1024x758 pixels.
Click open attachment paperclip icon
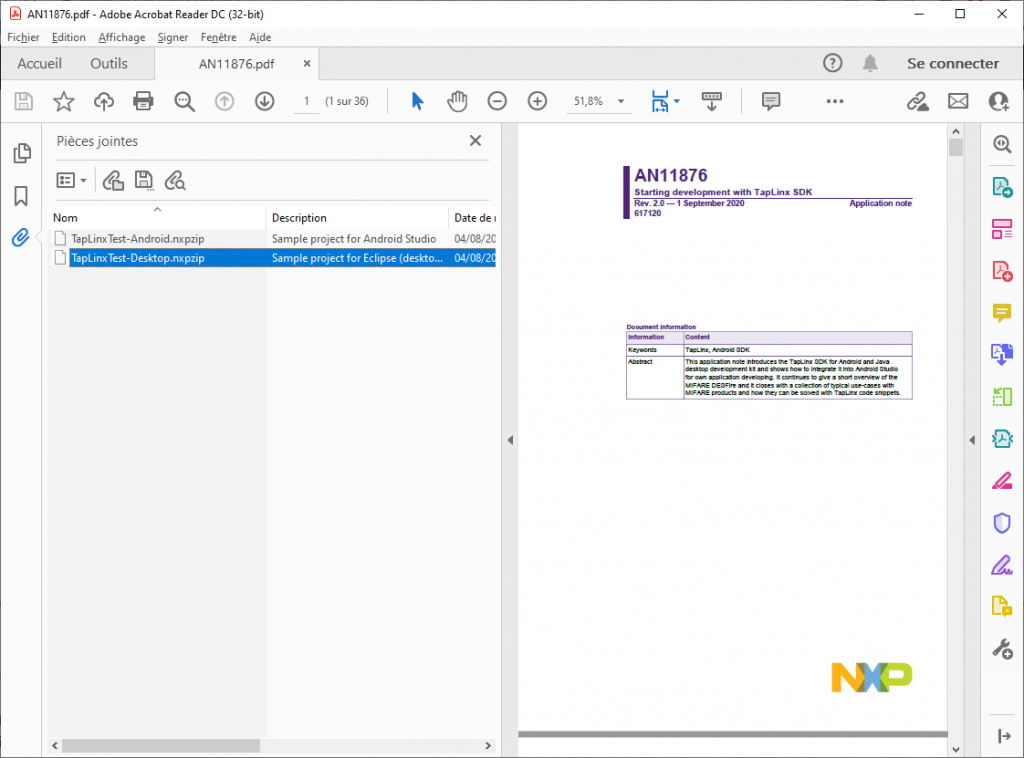[x=114, y=180]
